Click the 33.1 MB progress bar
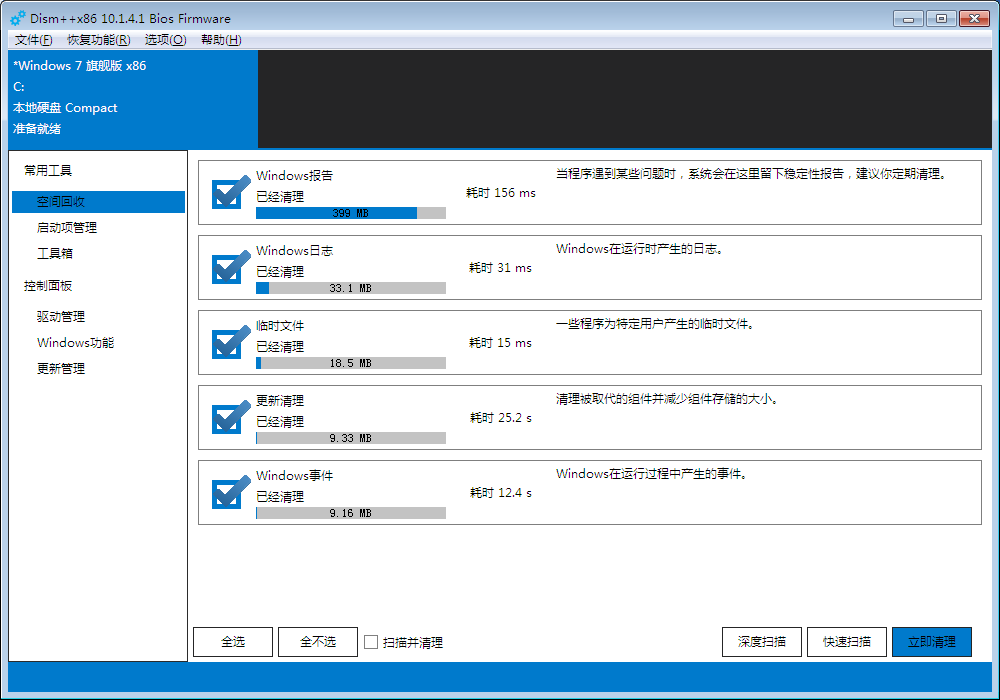 point(351,288)
